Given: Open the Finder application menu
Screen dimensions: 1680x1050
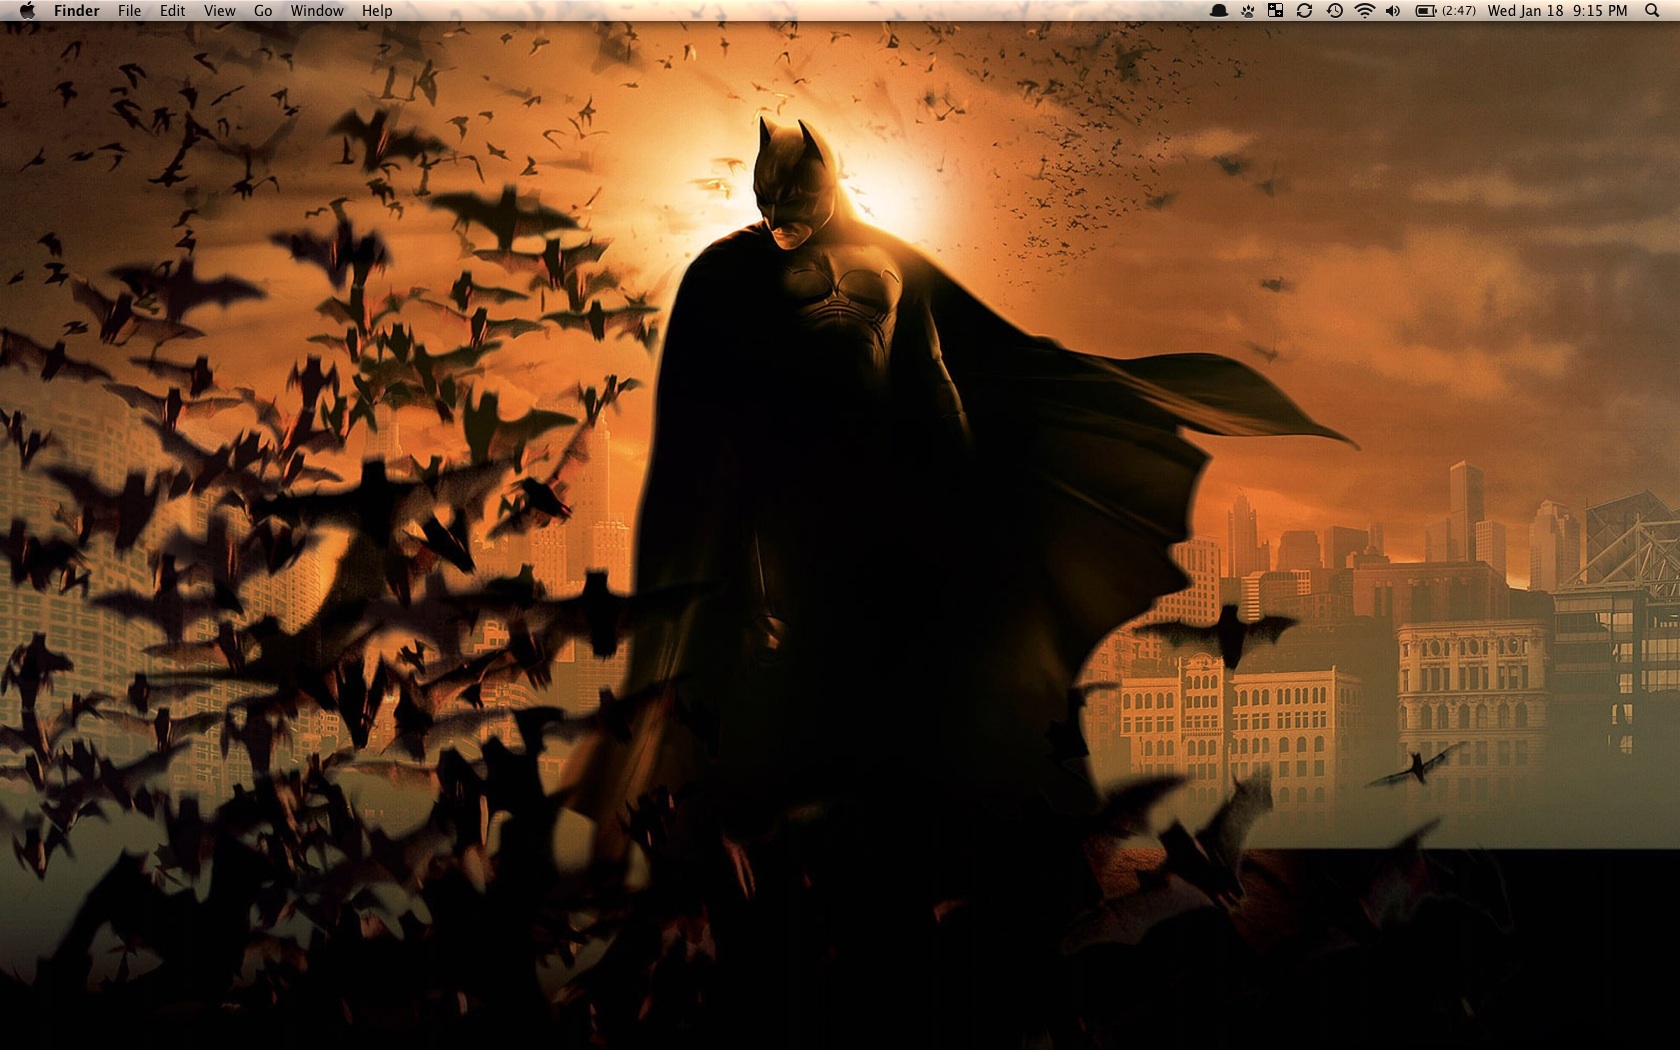Looking at the screenshot, I should (77, 10).
